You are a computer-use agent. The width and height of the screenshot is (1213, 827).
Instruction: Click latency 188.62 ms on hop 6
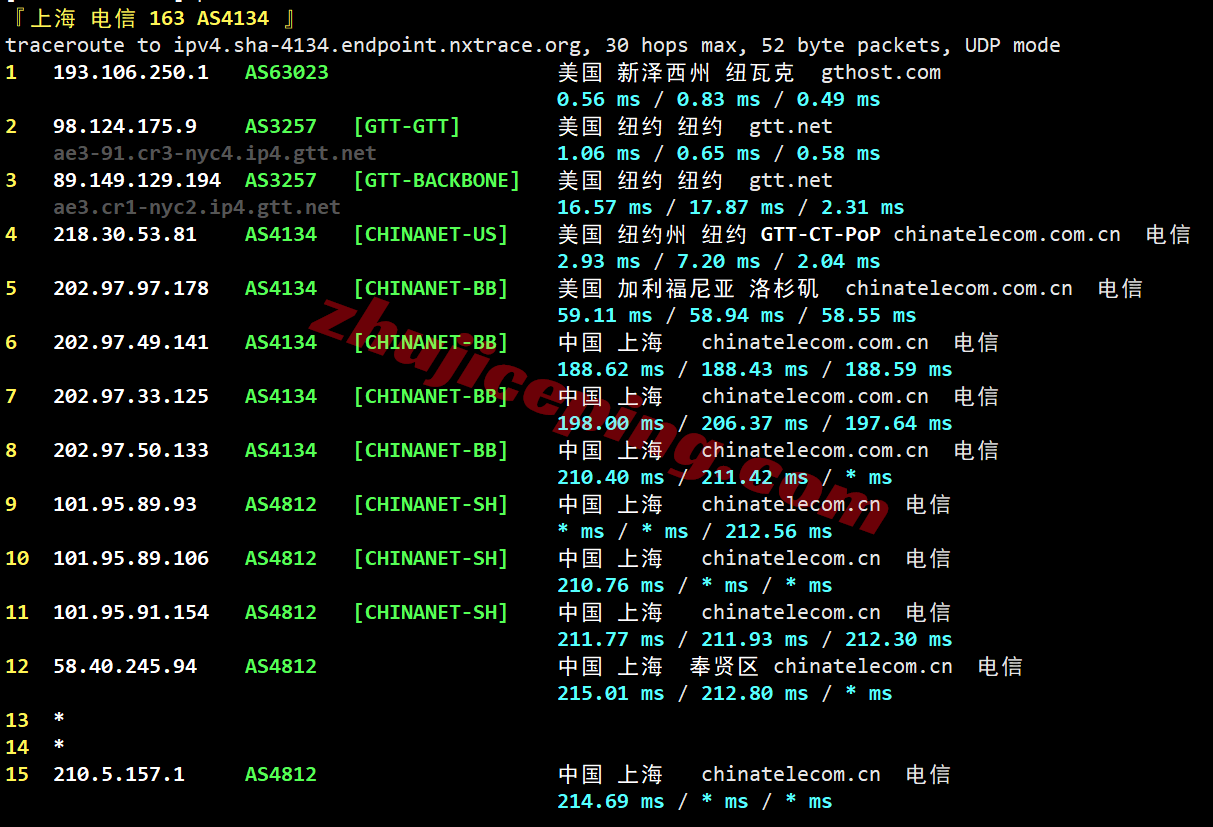tap(611, 369)
